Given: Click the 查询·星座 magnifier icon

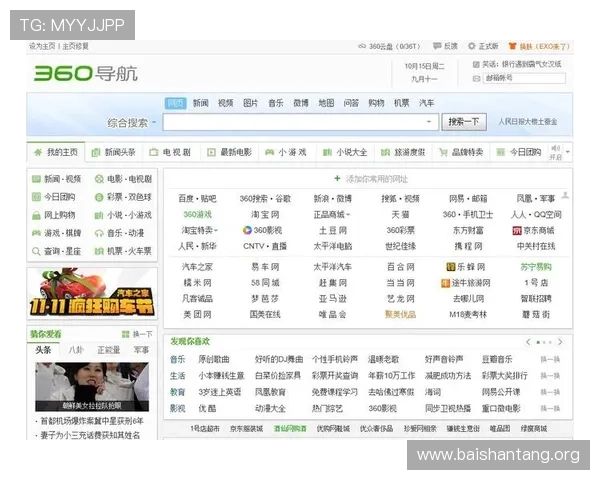Looking at the screenshot, I should click(x=36, y=251).
